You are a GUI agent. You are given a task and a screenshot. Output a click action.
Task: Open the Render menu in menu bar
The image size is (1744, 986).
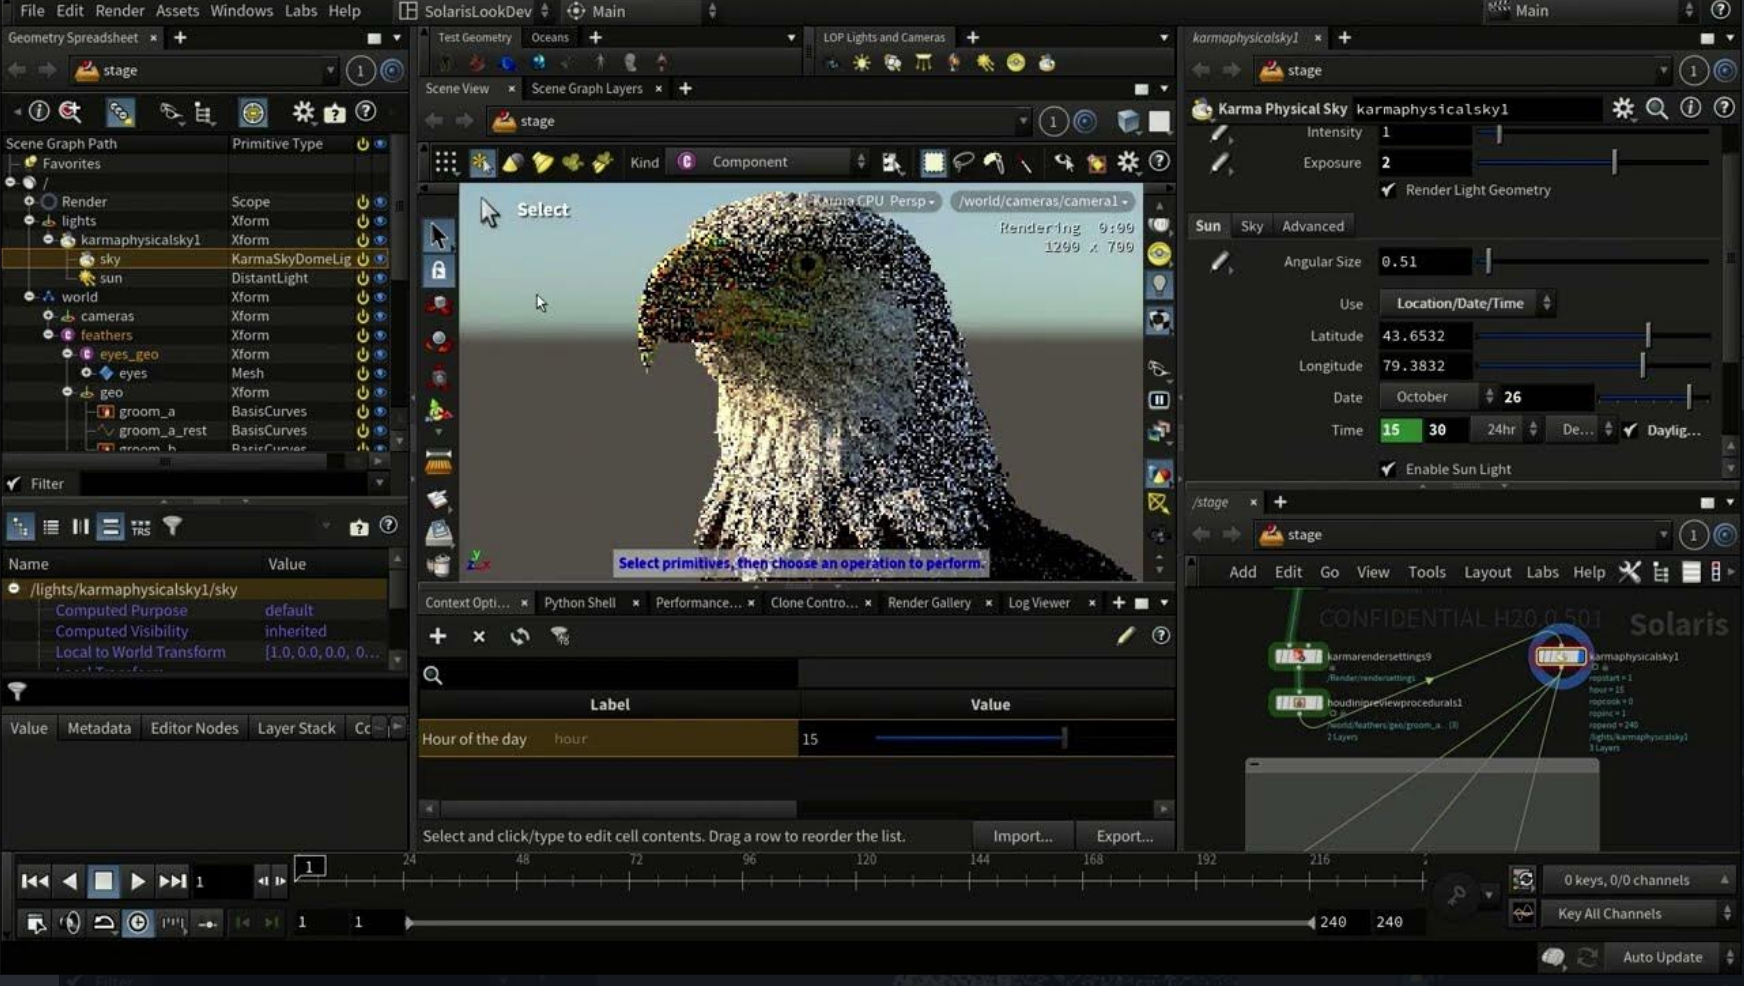tap(119, 11)
